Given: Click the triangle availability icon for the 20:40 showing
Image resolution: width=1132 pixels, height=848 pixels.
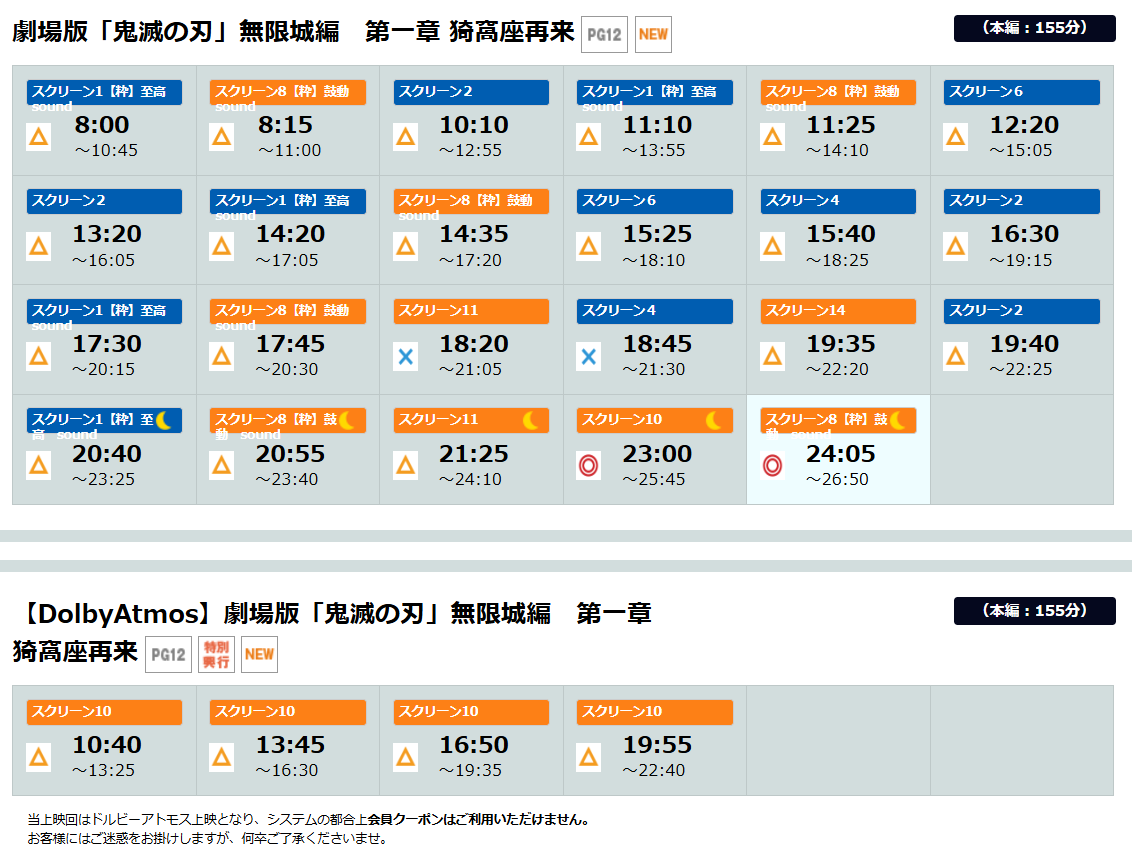Looking at the screenshot, I should (x=38, y=465).
